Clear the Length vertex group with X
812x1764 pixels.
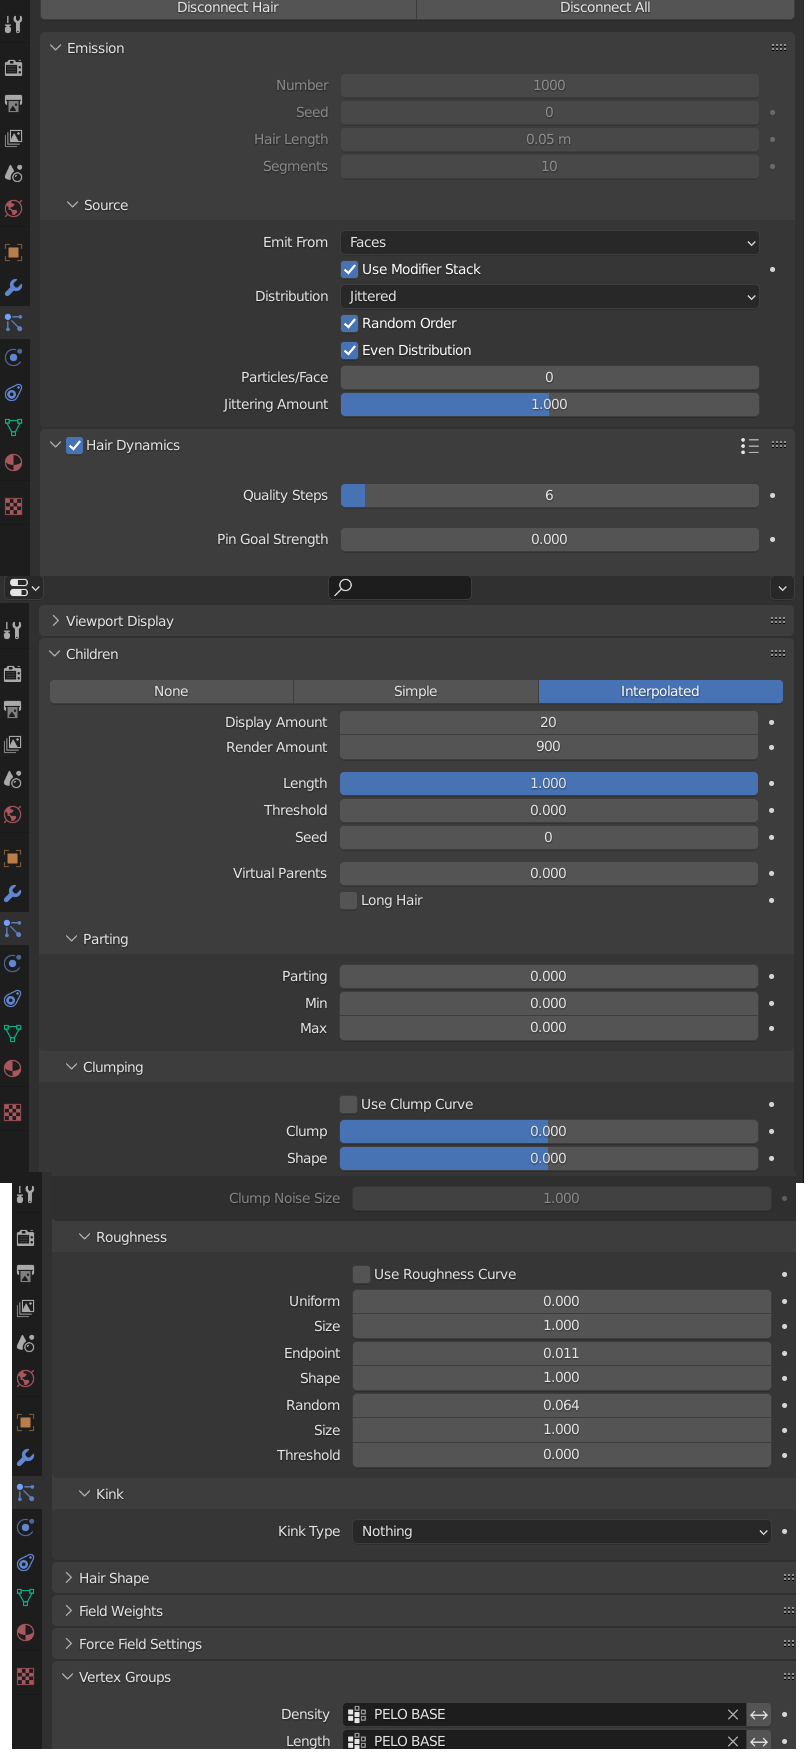733,1741
